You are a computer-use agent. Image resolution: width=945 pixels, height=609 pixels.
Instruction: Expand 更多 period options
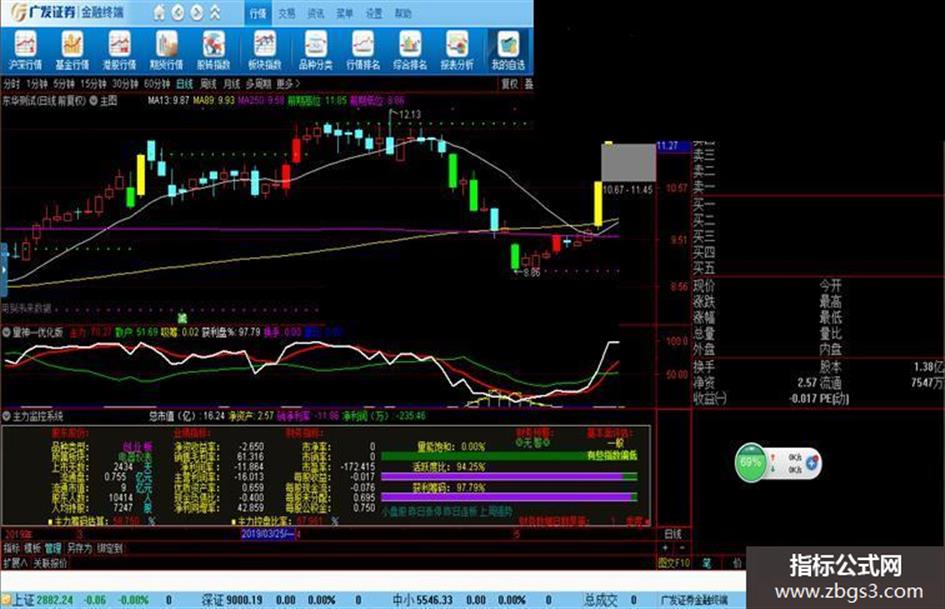click(288, 84)
